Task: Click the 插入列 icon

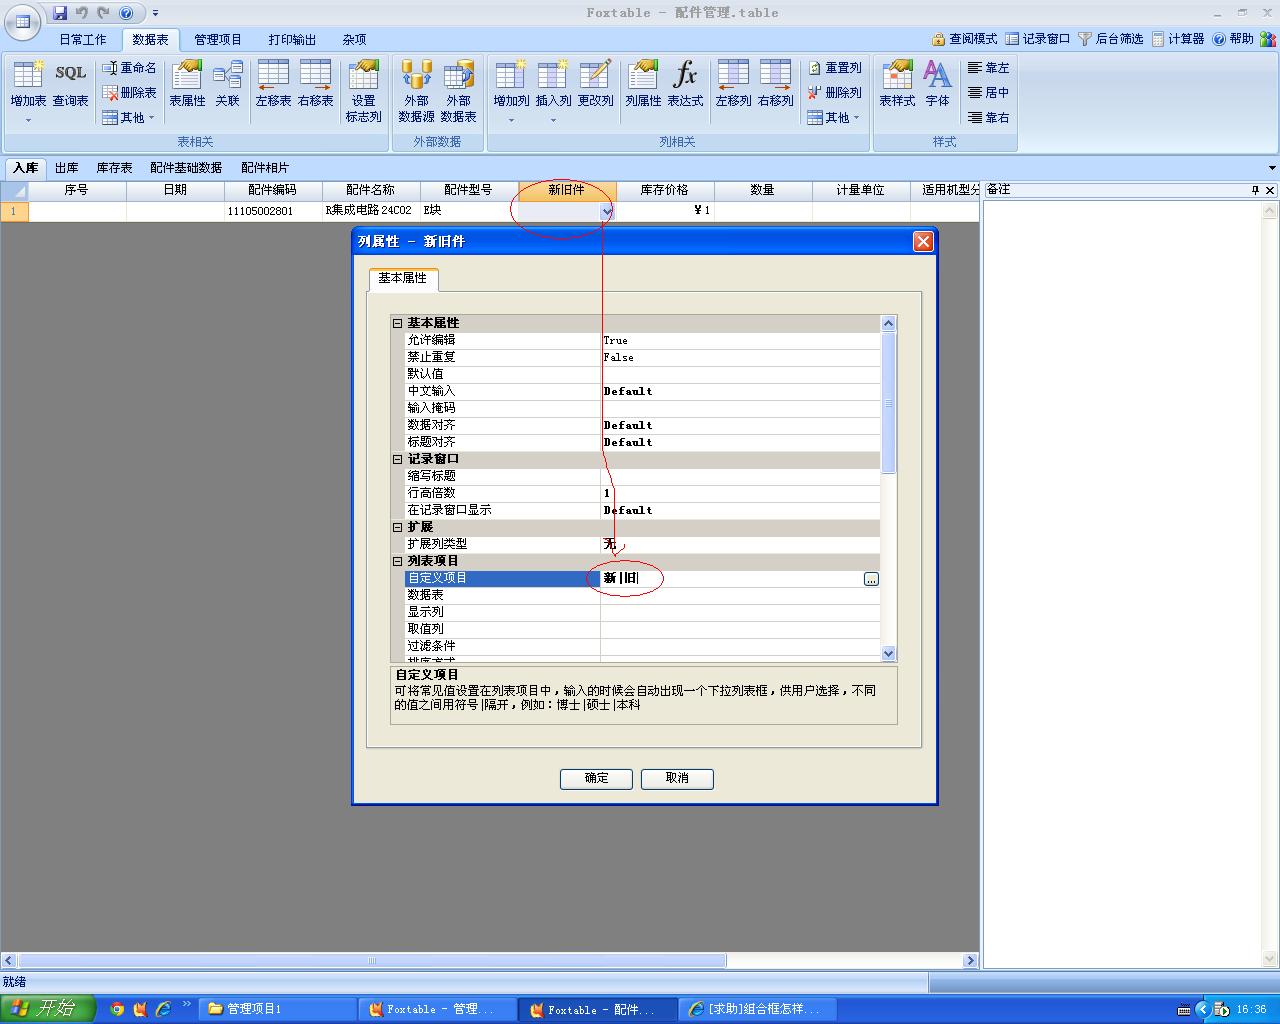Action: [553, 82]
